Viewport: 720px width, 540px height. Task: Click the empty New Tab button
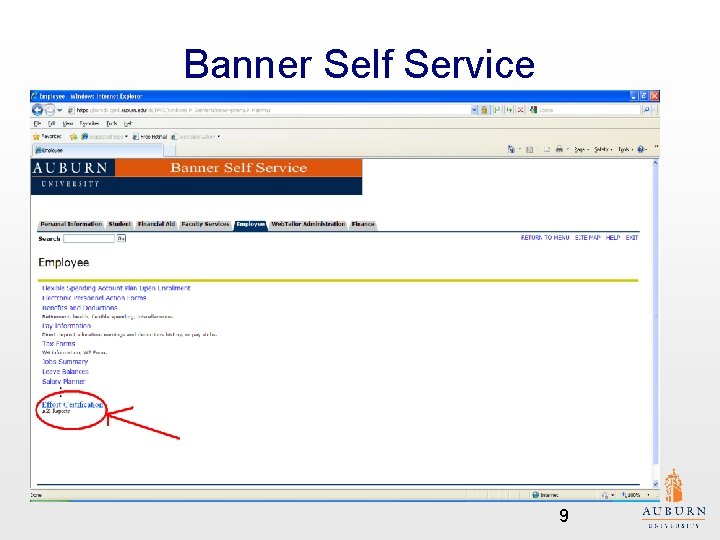(x=169, y=150)
